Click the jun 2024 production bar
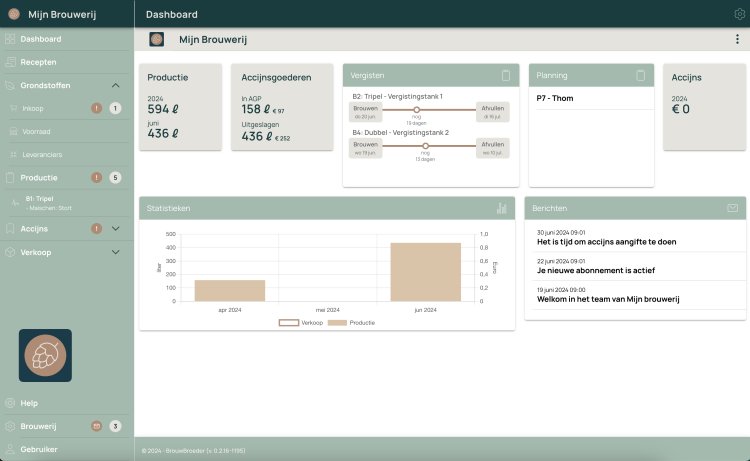The image size is (750, 461). coord(426,271)
